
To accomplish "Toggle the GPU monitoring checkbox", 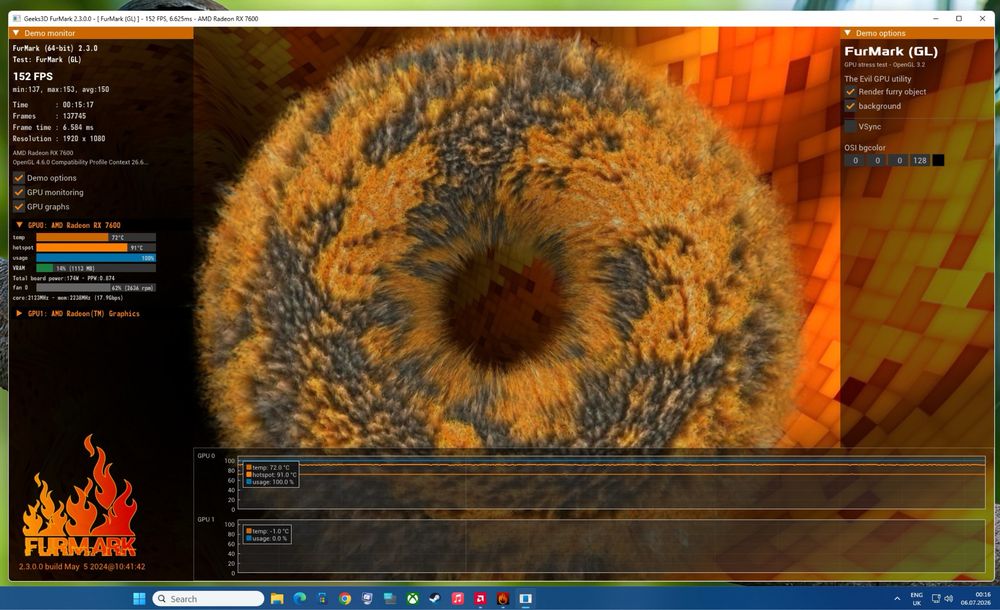I will [x=19, y=192].
